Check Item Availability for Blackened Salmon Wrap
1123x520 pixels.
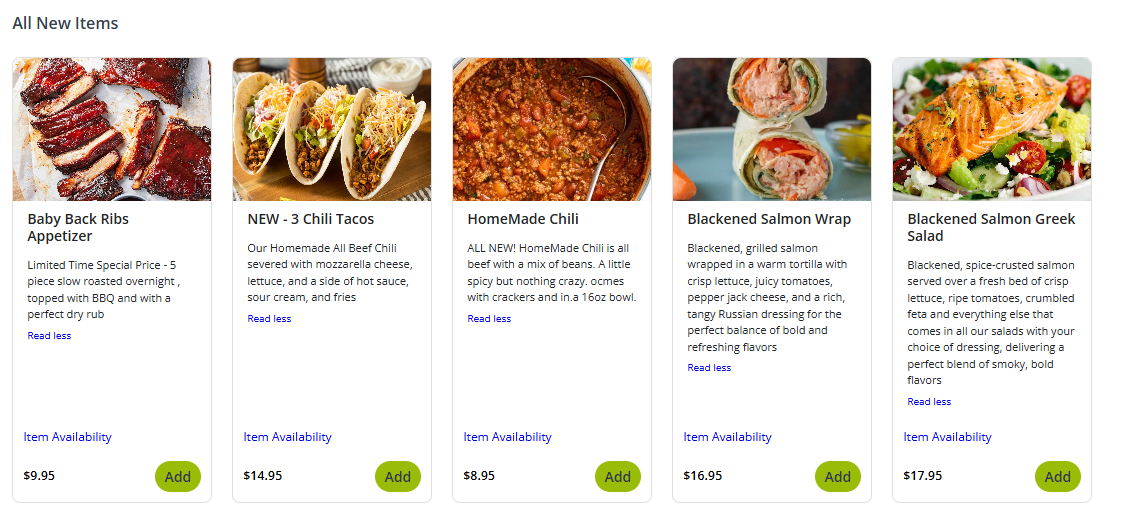(x=728, y=437)
